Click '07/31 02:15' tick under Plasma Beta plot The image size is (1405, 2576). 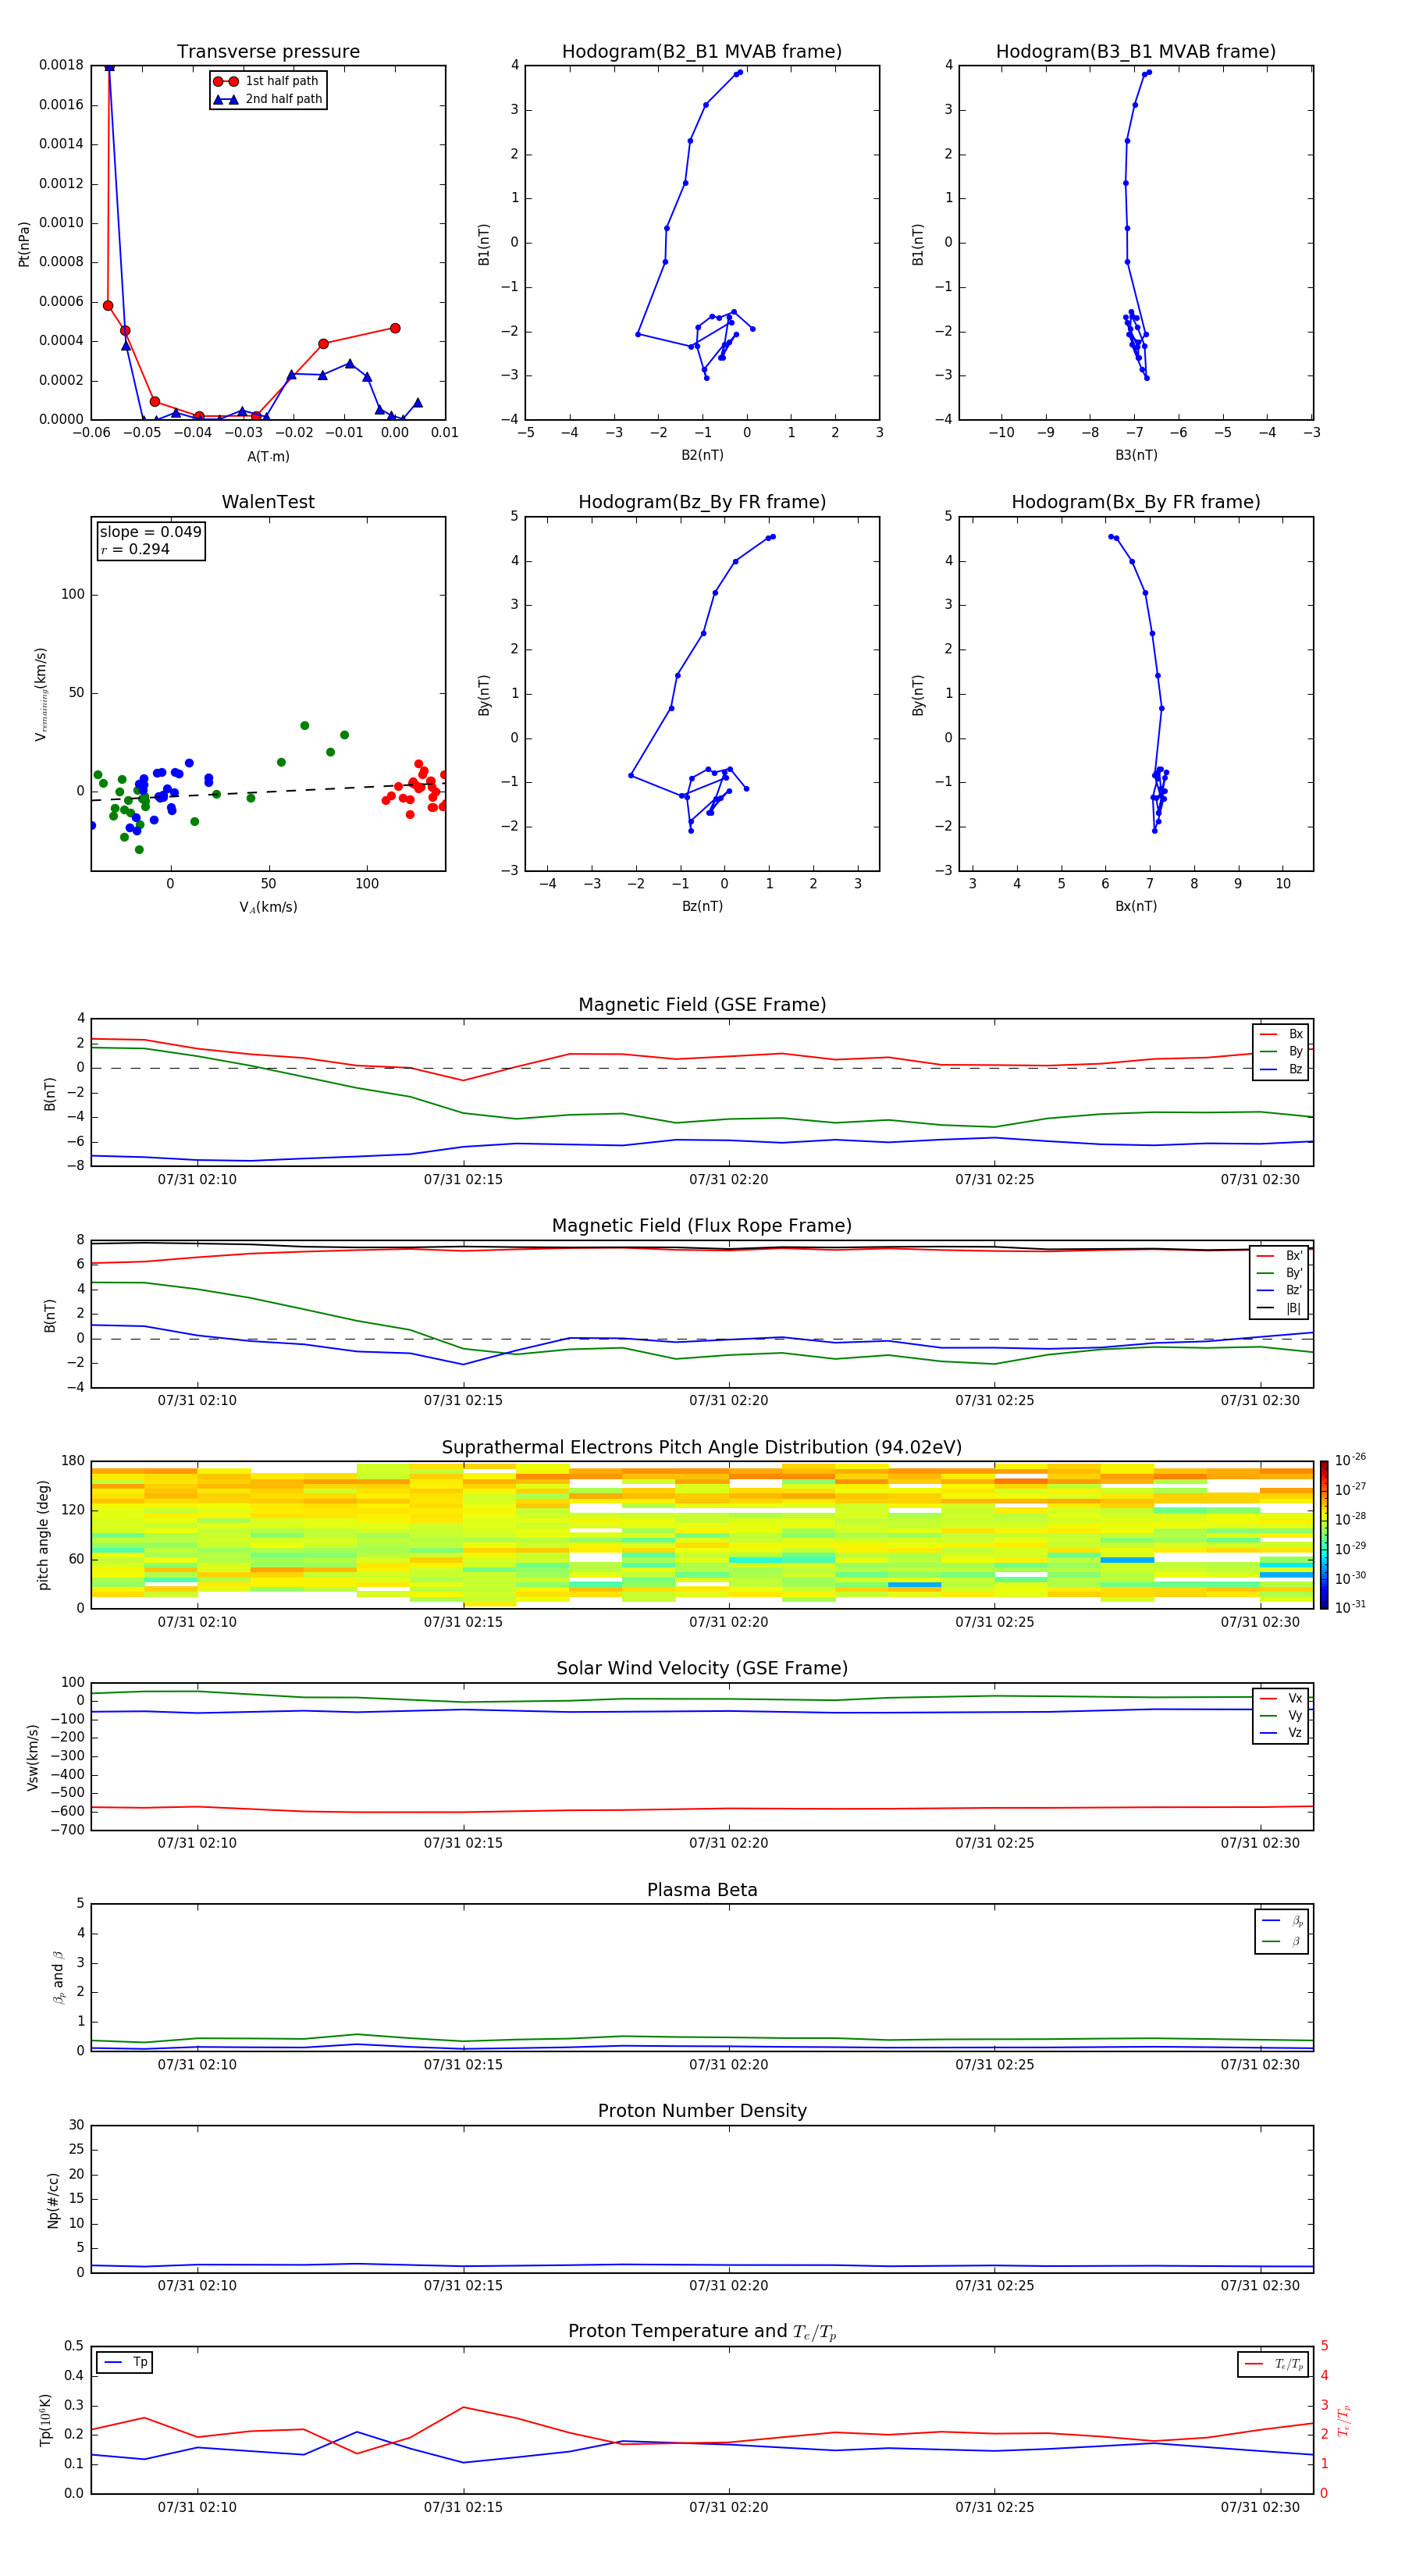coord(463,2064)
